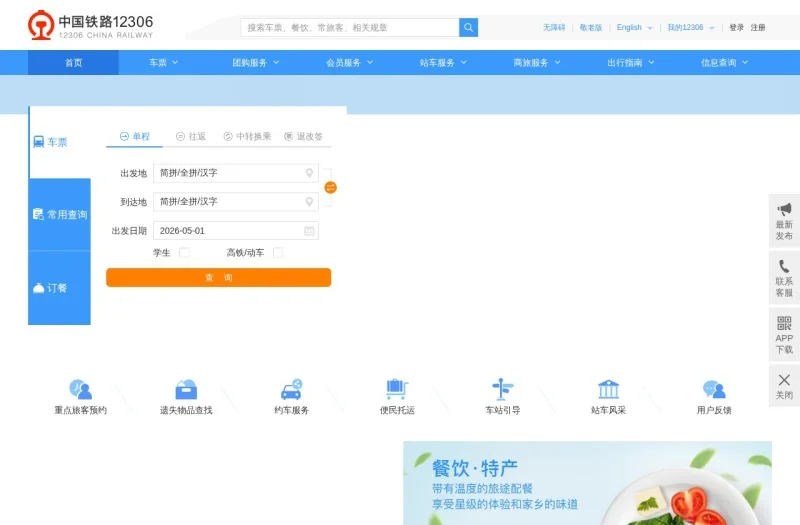
Task: Click the 注册 link
Action: click(x=758, y=28)
